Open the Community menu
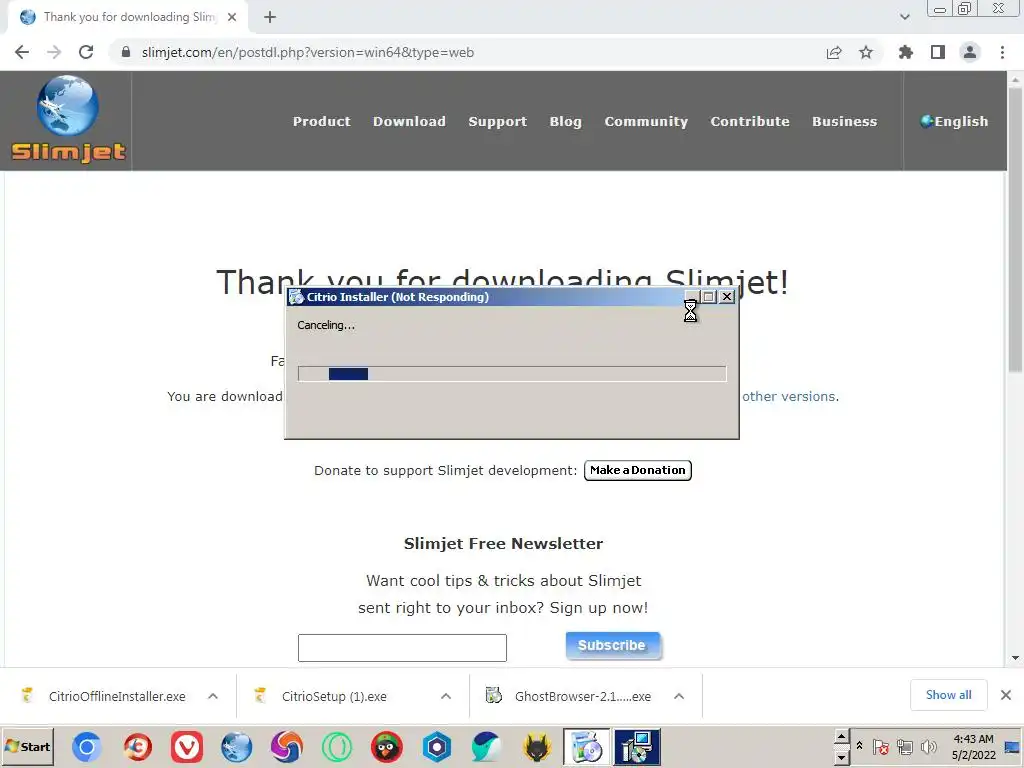Screen dimensions: 1024x768 click(x=646, y=121)
